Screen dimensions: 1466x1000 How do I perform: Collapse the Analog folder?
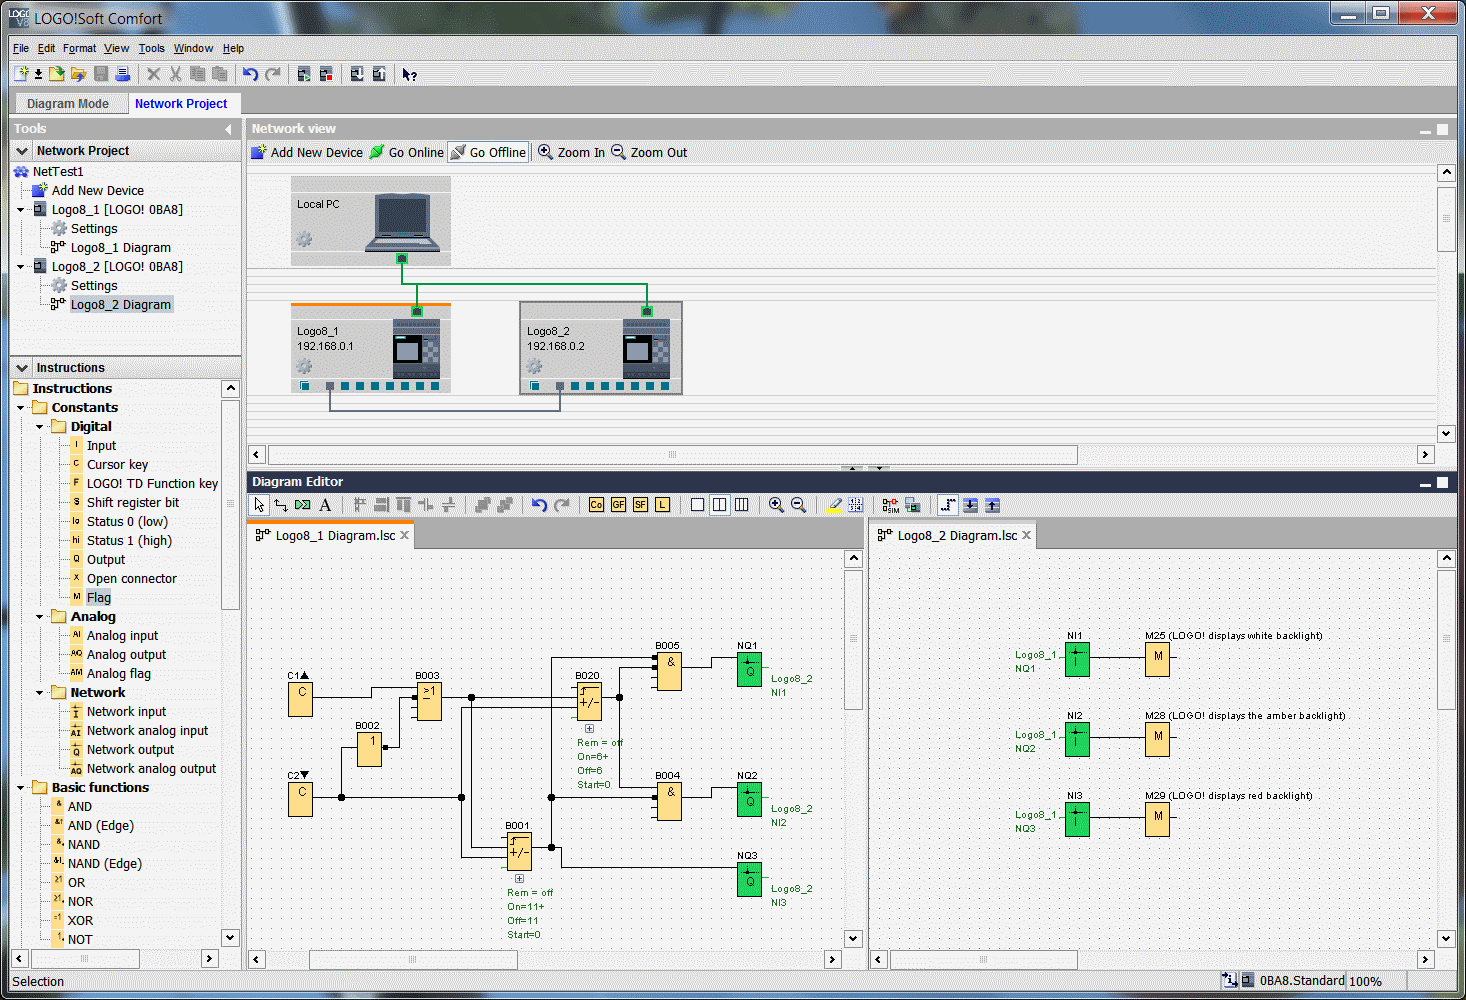click(x=40, y=617)
